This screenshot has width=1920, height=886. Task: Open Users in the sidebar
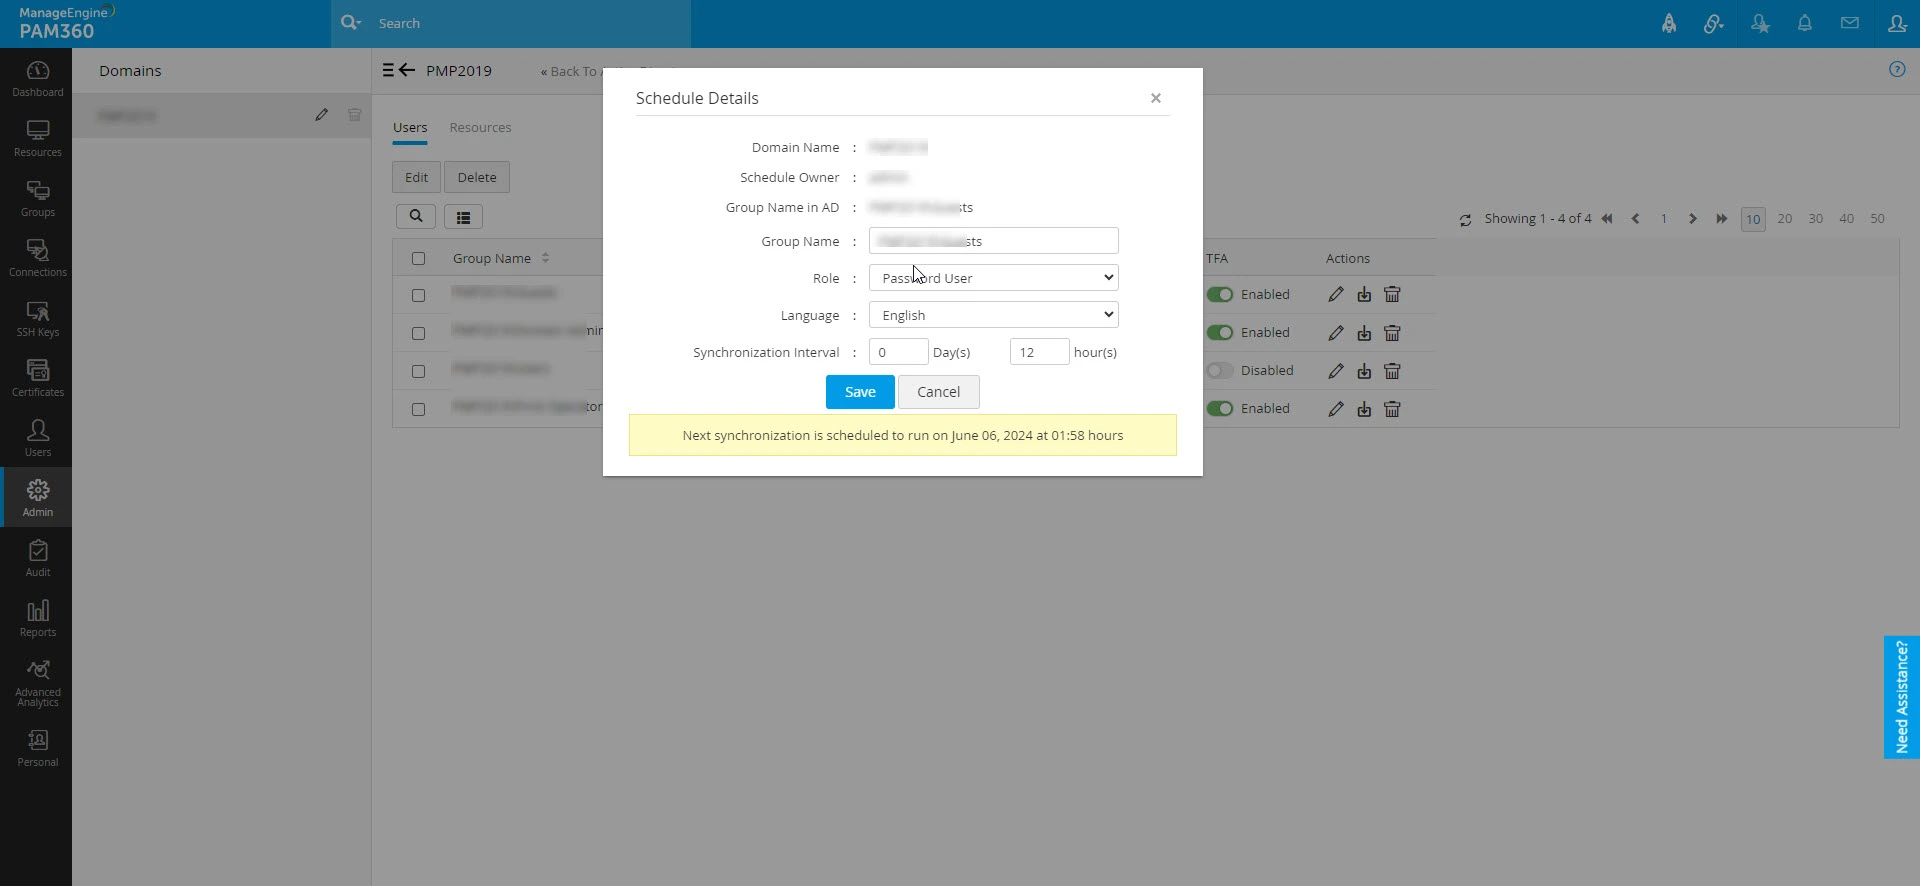[x=37, y=438]
